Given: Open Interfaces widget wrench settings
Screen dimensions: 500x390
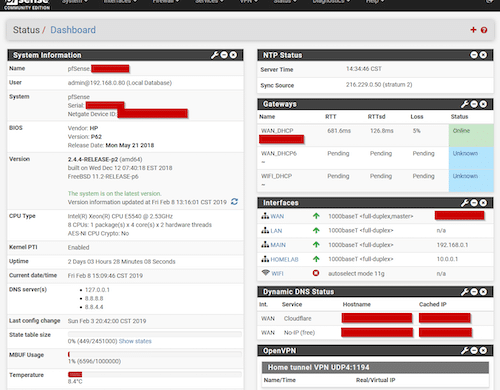Looking at the screenshot, I should tap(465, 203).
